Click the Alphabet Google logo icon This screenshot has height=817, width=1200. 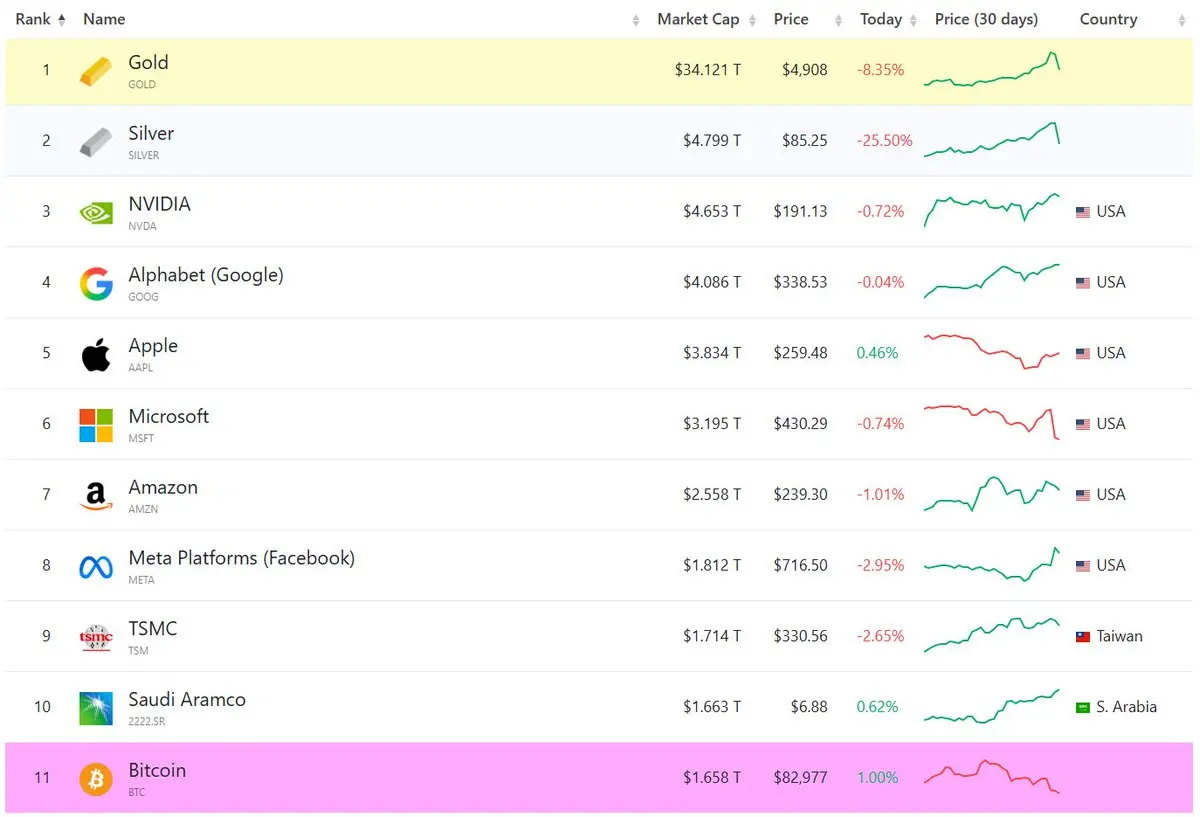(96, 284)
